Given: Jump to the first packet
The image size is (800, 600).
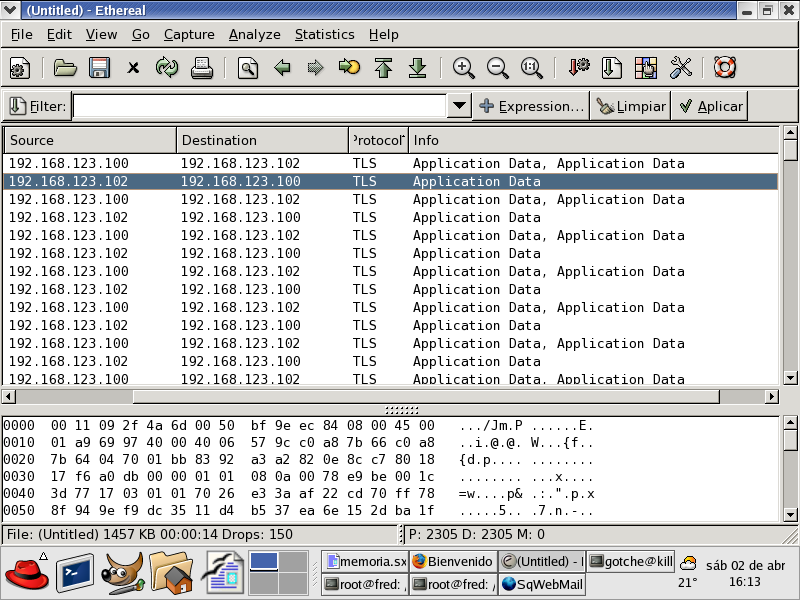Looking at the screenshot, I should point(383,68).
